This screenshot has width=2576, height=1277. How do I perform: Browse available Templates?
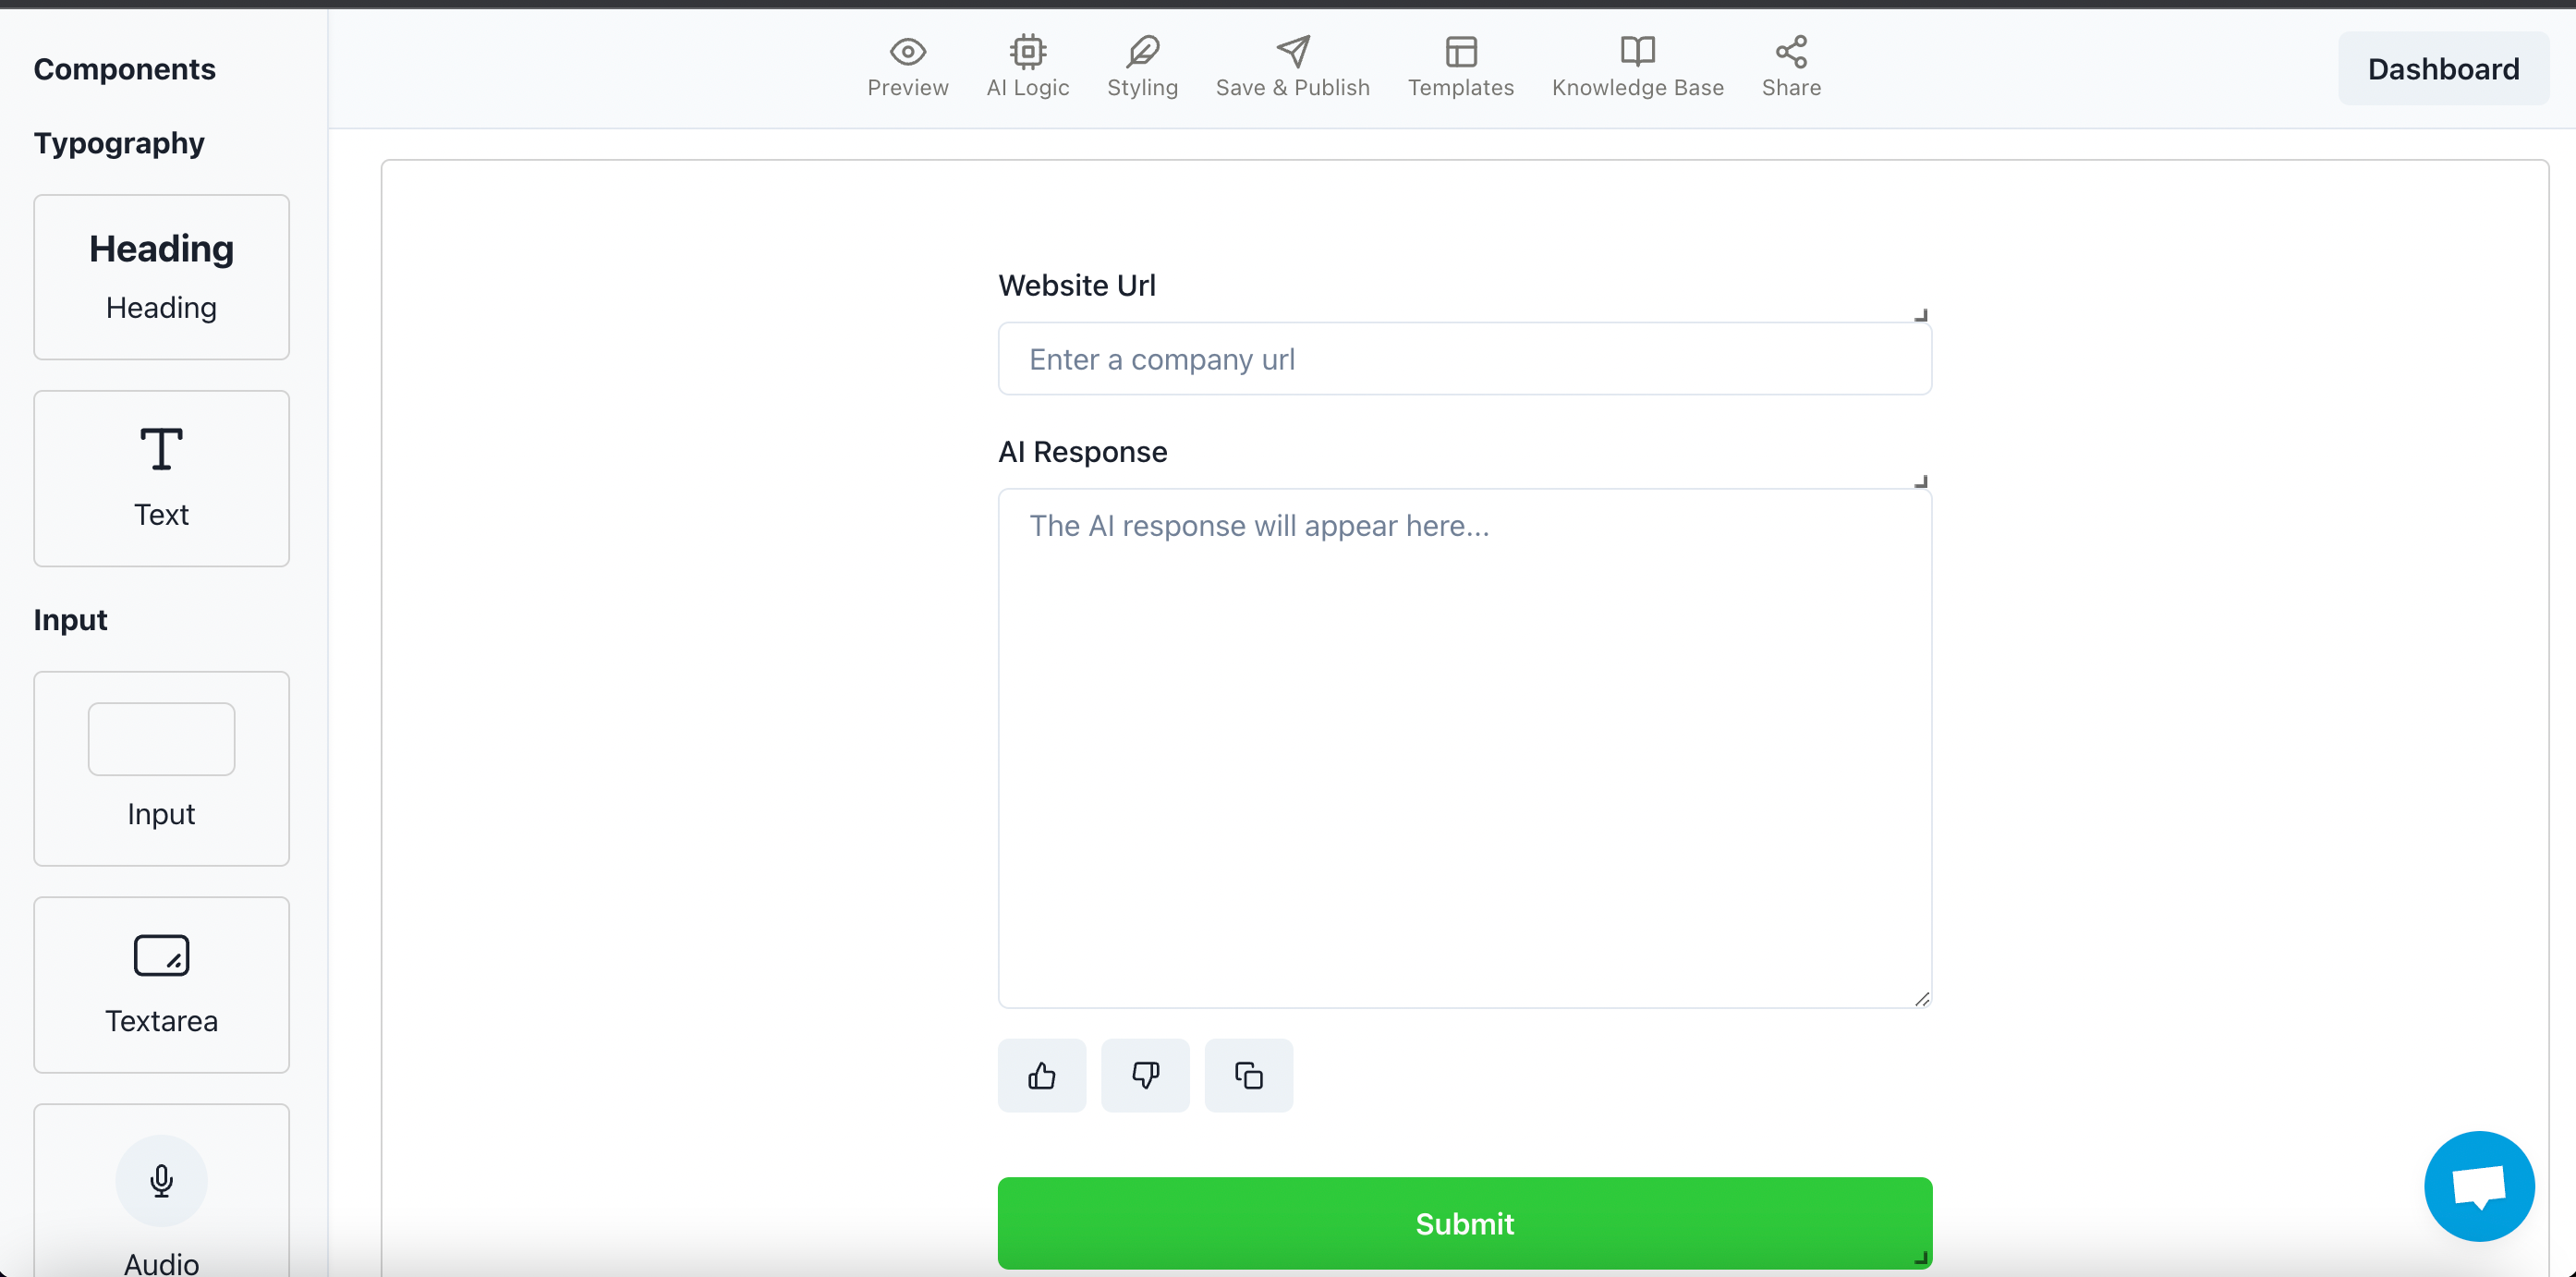click(1461, 66)
